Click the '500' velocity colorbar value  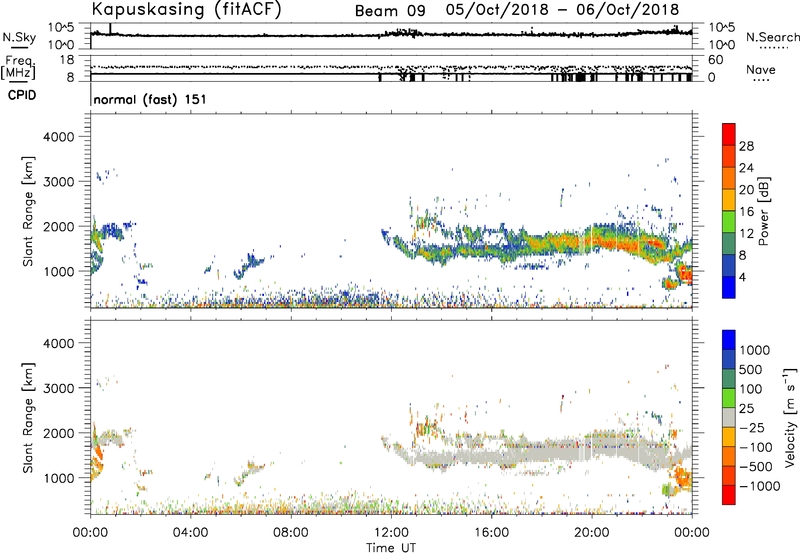pyautogui.click(x=751, y=369)
